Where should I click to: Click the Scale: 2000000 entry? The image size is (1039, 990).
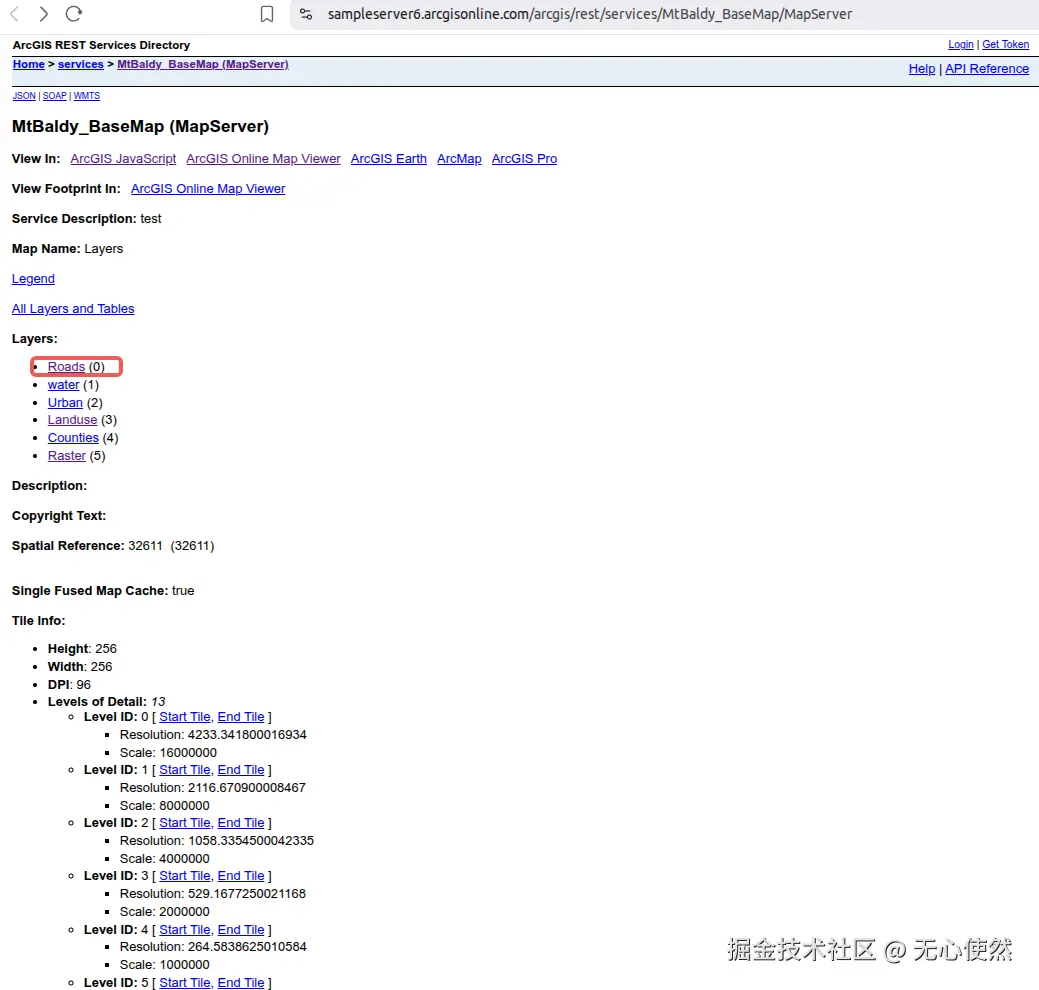click(x=164, y=912)
